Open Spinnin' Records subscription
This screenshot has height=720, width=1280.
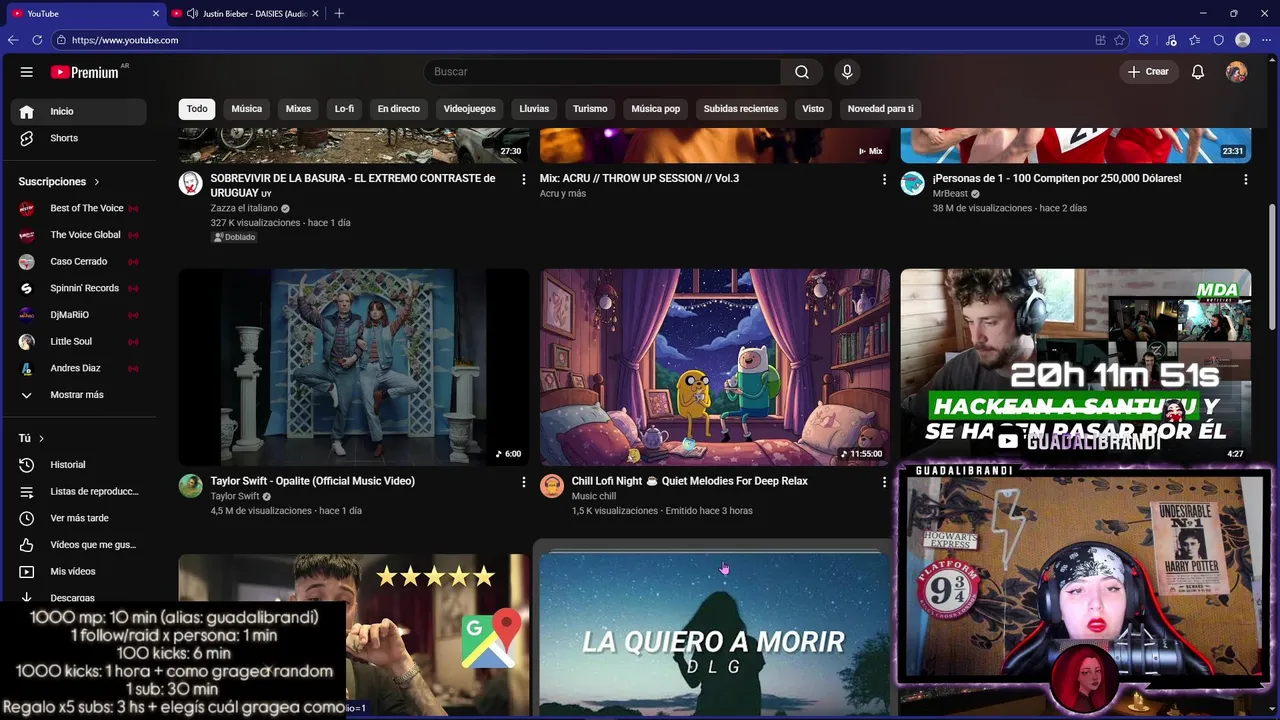(78, 288)
